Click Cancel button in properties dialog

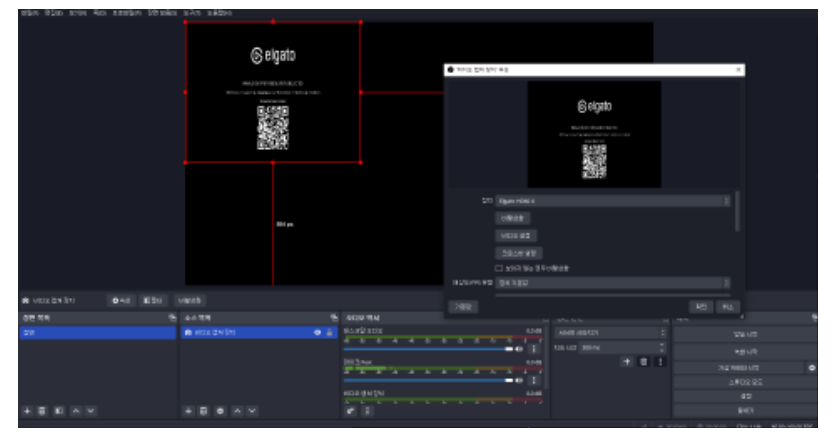pos(728,307)
